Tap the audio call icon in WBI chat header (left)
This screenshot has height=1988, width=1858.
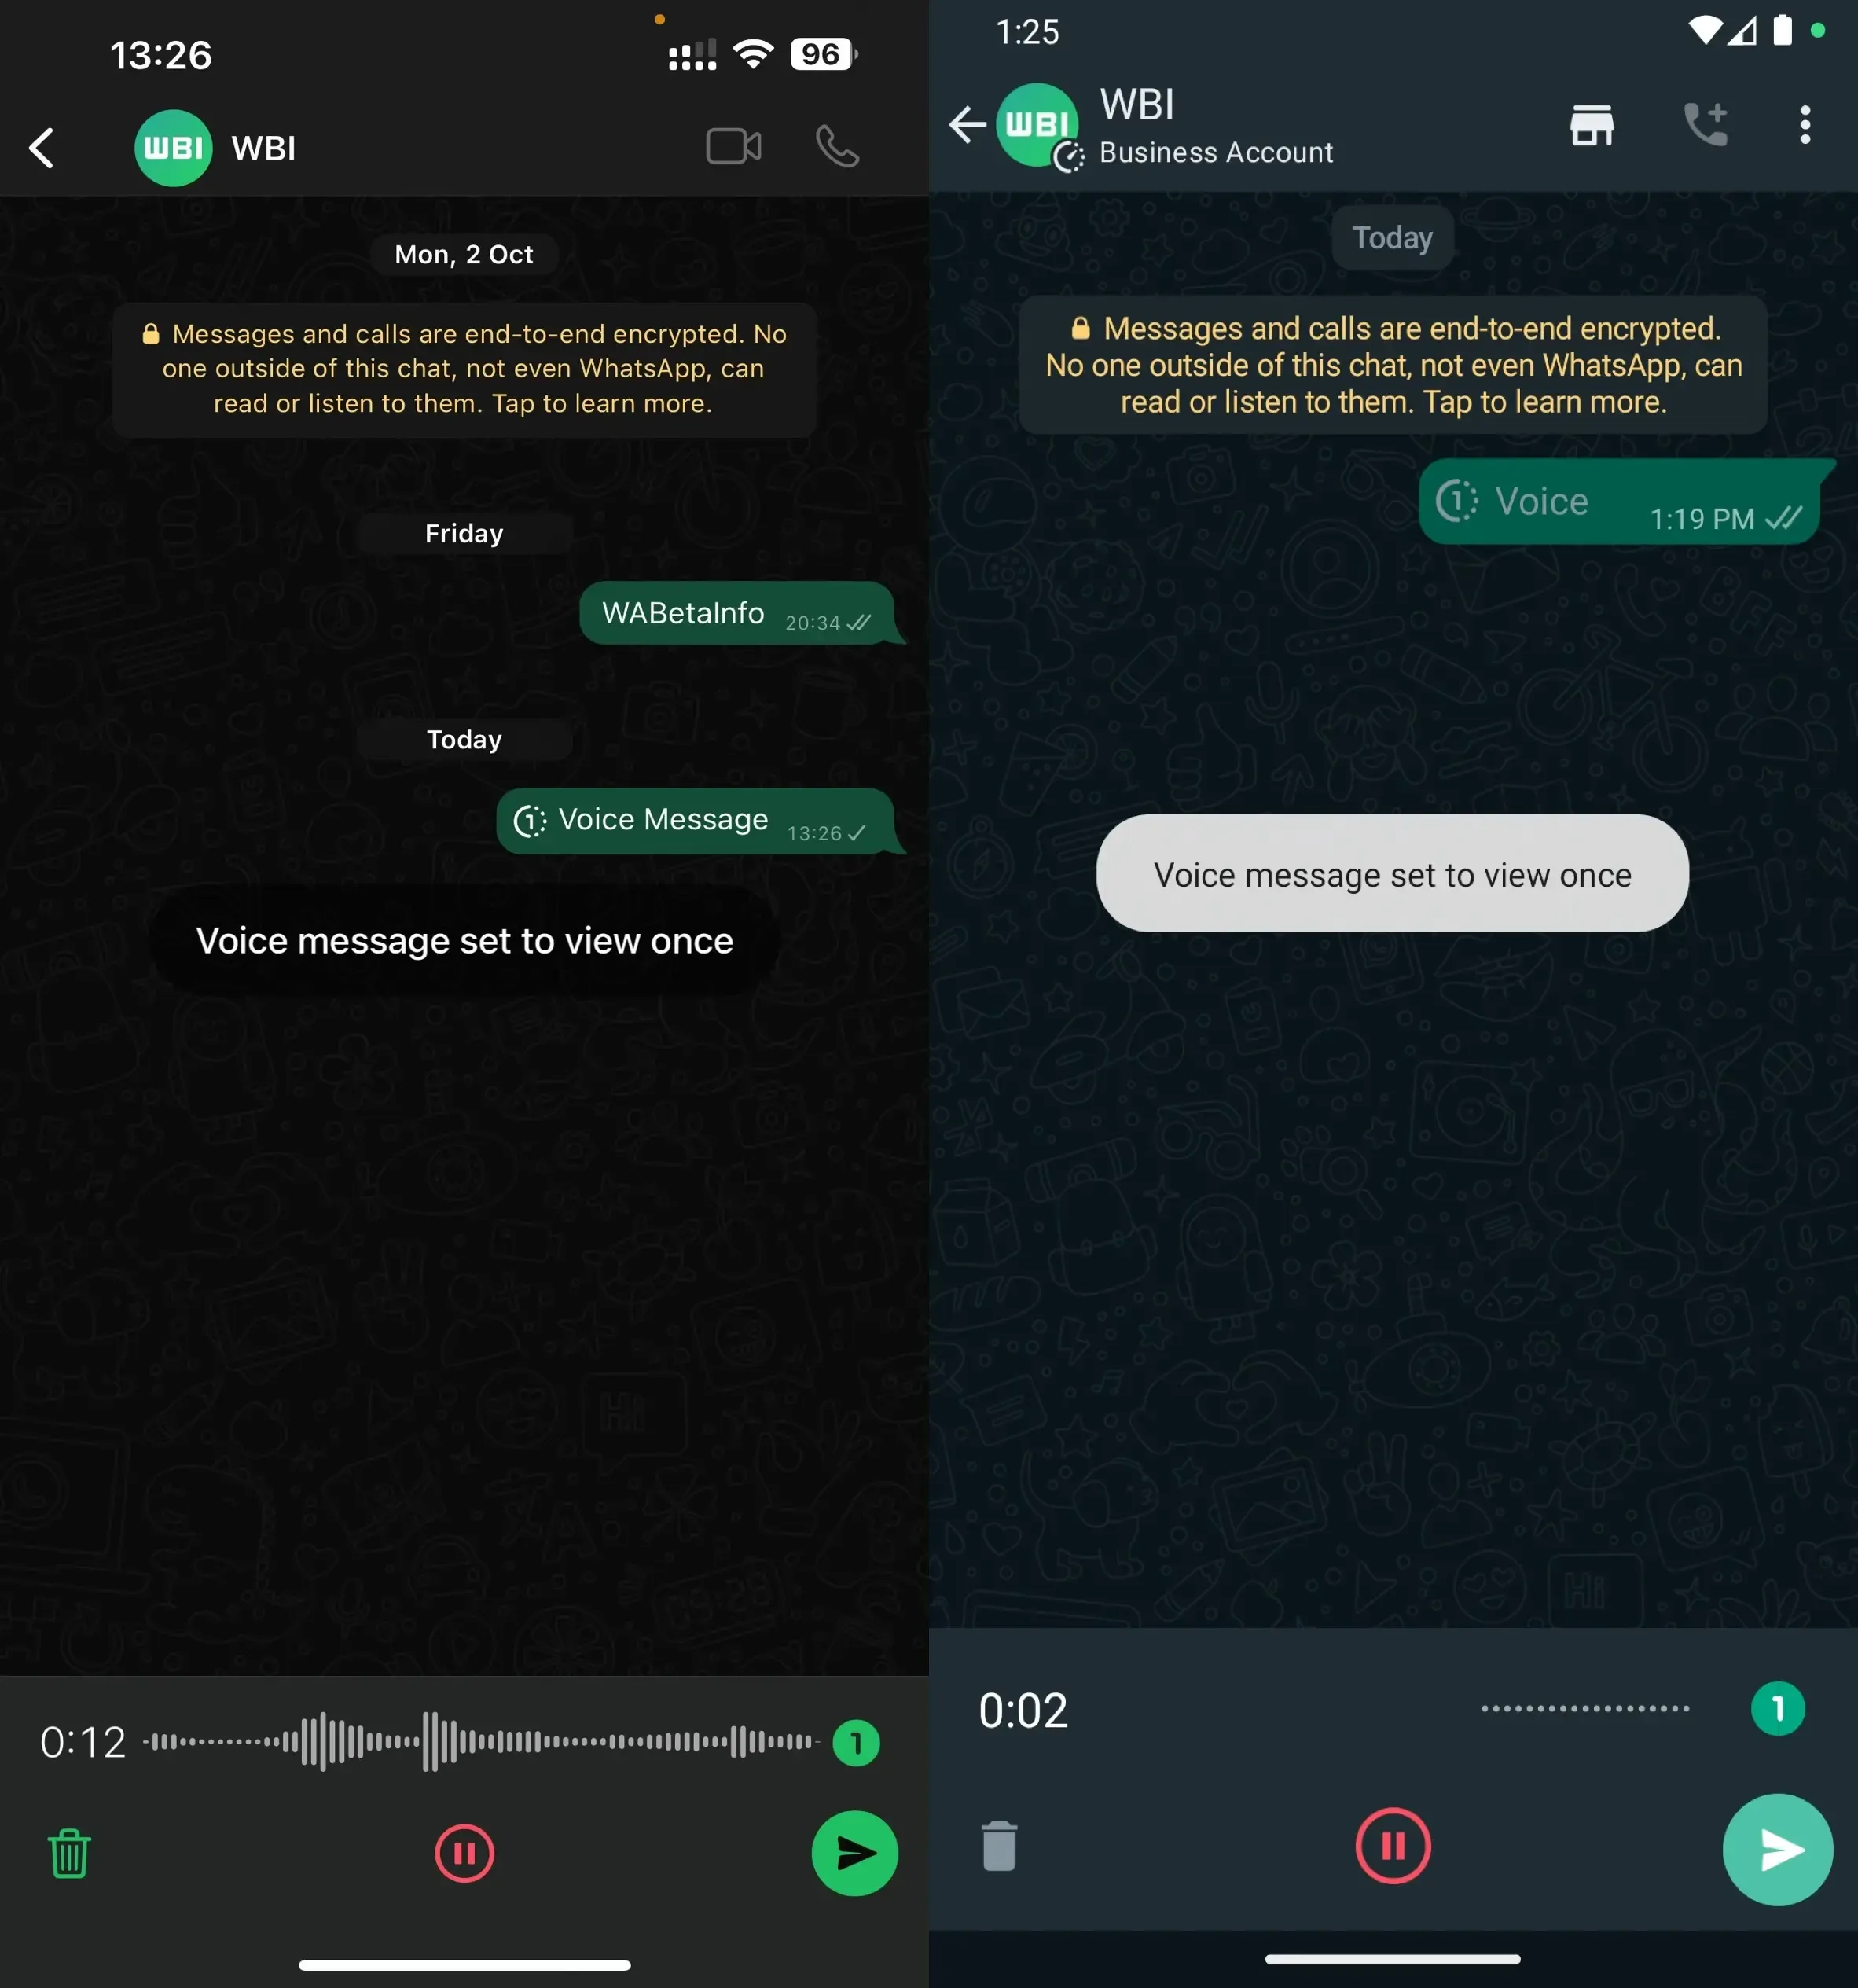[838, 147]
